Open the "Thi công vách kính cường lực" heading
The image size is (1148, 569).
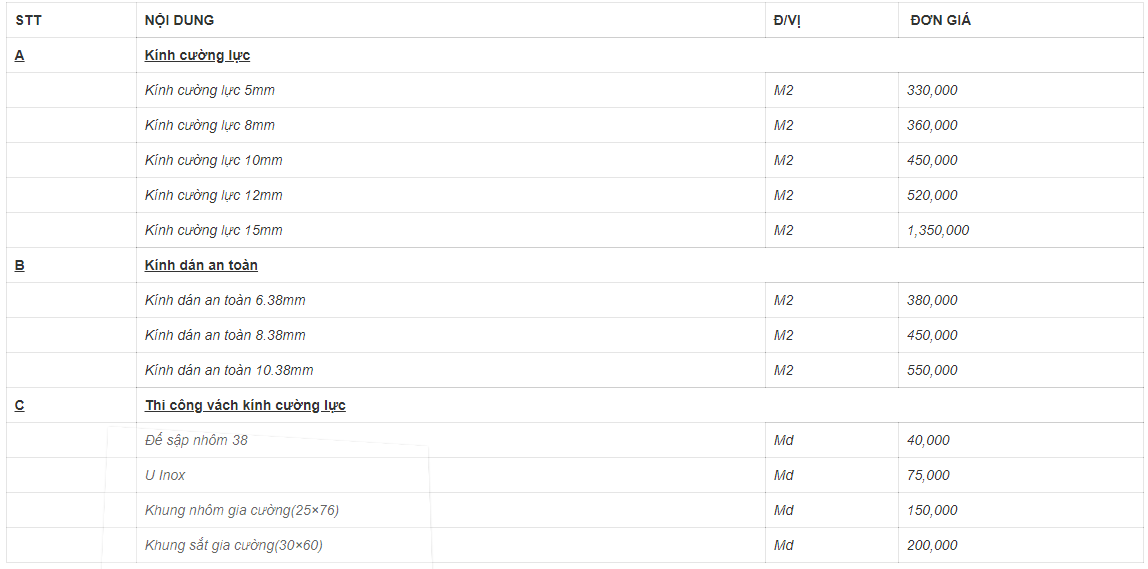coord(245,405)
